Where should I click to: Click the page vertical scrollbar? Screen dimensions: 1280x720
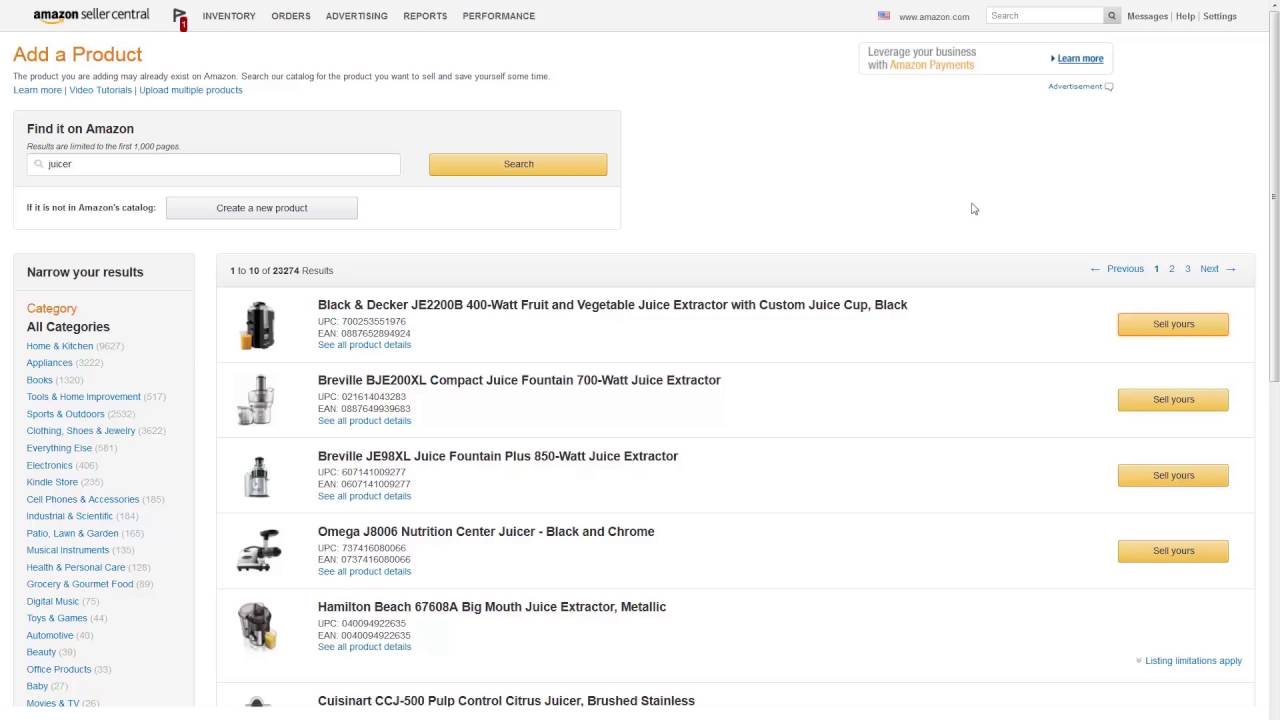(1273, 300)
